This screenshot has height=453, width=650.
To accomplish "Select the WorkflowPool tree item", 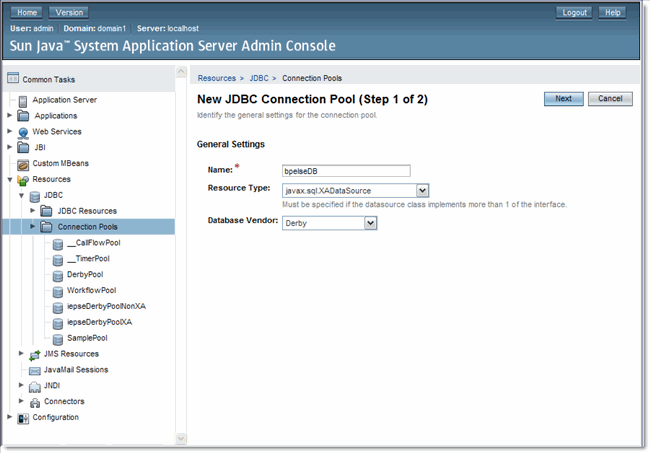I will (92, 290).
